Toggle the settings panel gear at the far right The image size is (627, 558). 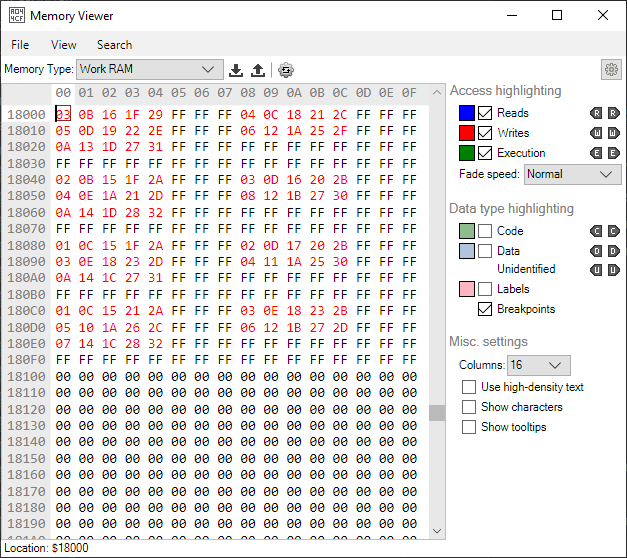click(611, 70)
